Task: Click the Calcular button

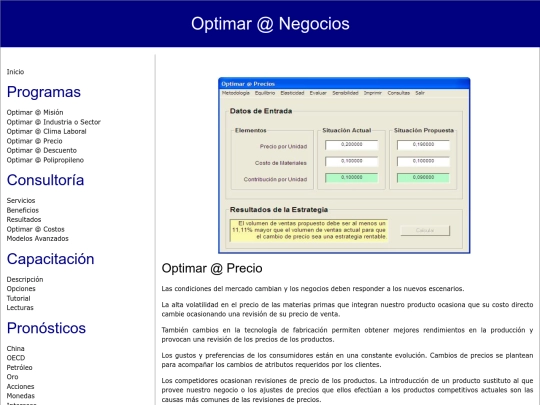Action: (x=425, y=230)
